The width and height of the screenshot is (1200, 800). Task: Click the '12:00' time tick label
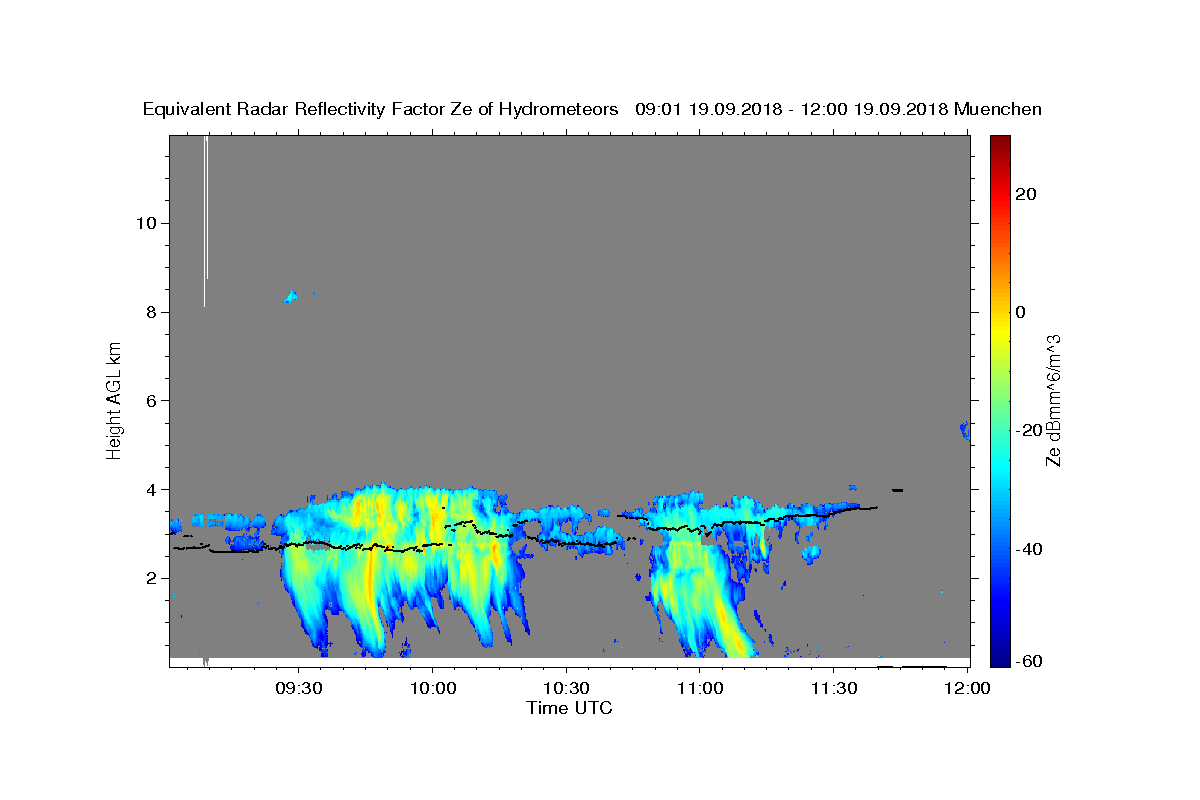[x=967, y=688]
